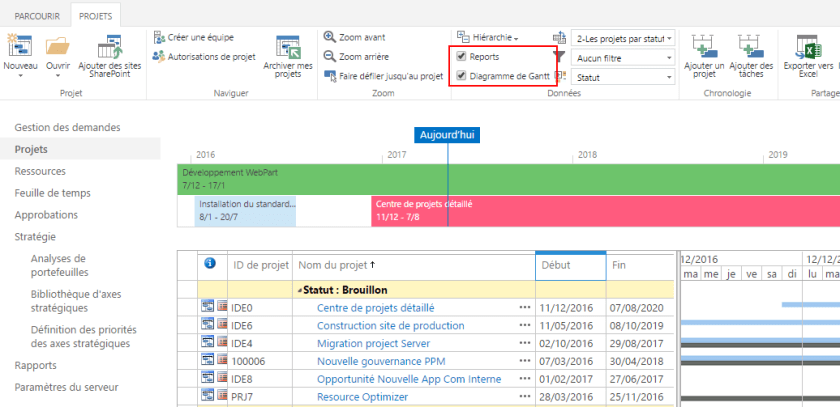Open ellipsis menu for Nouvelle gouvernance PPM
This screenshot has height=407, width=840.
coord(525,361)
